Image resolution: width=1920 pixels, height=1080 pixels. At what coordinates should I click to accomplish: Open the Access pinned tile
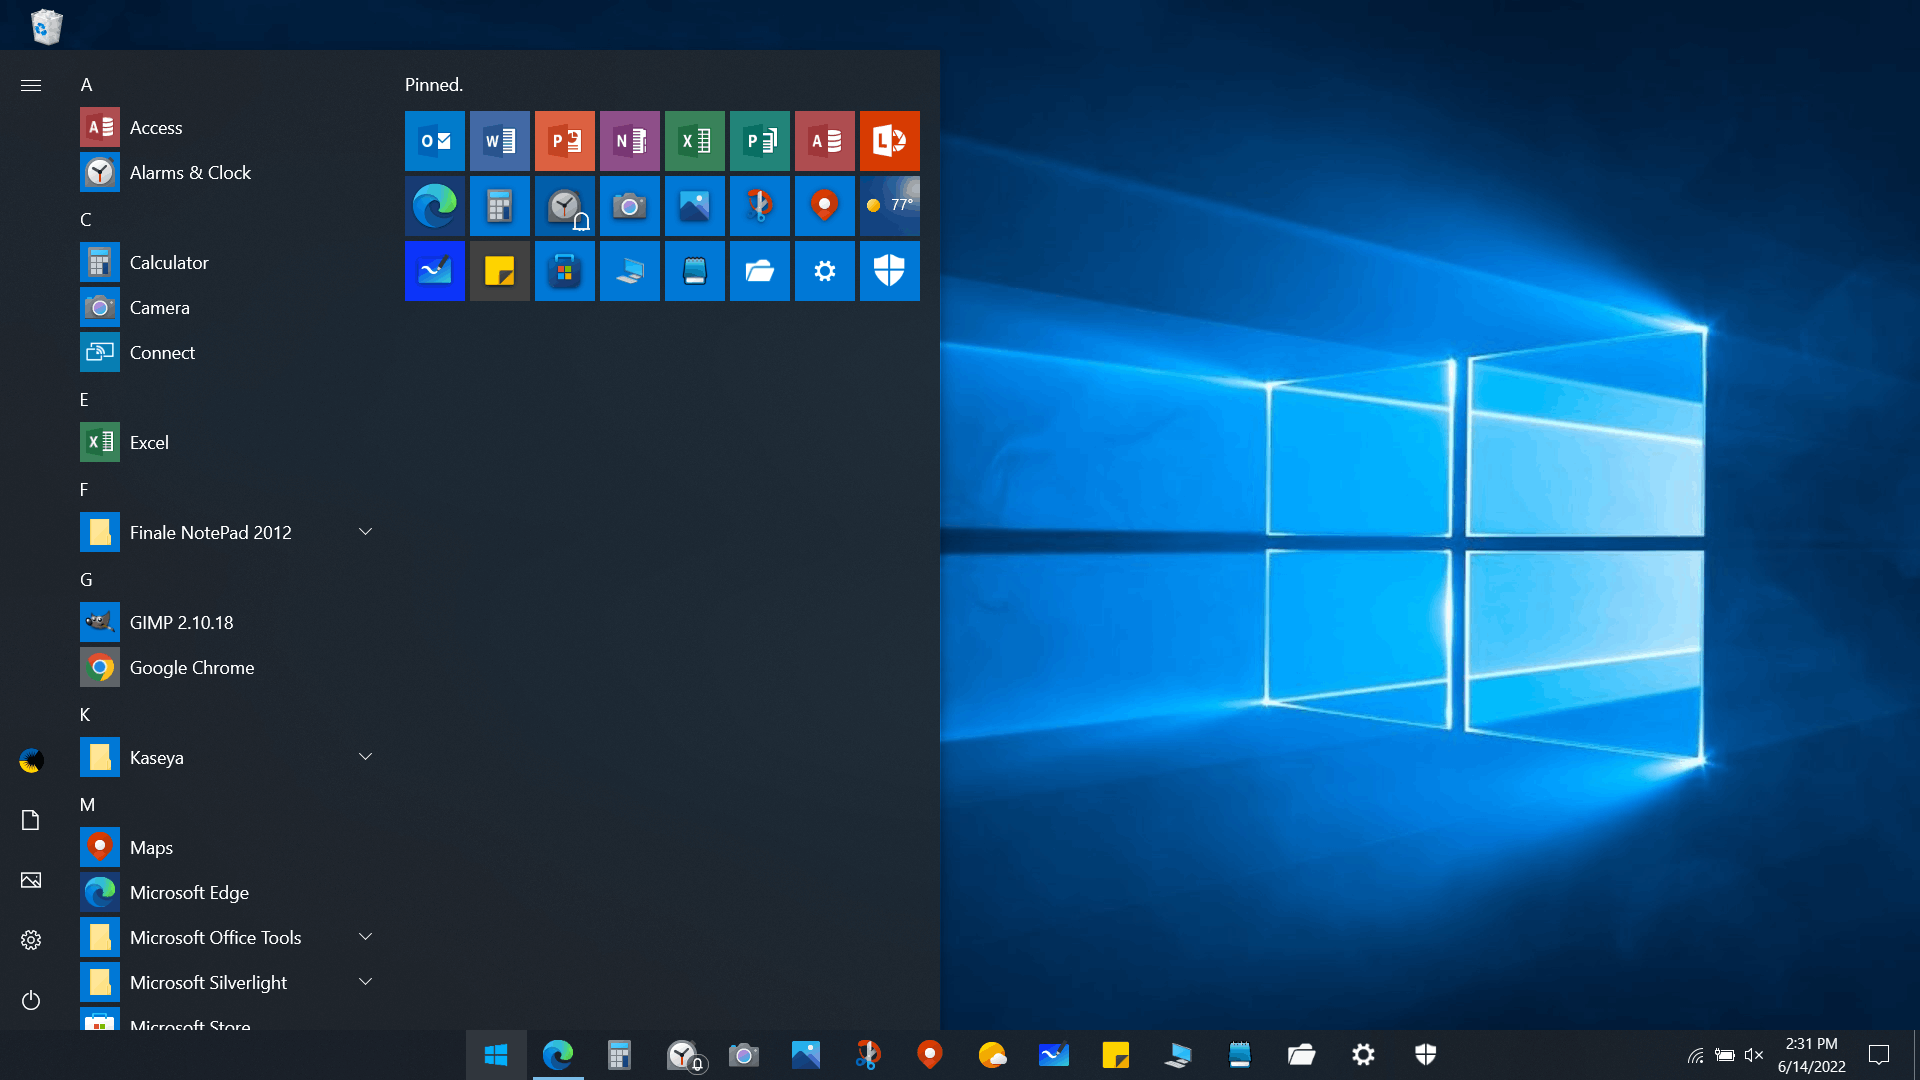(824, 141)
